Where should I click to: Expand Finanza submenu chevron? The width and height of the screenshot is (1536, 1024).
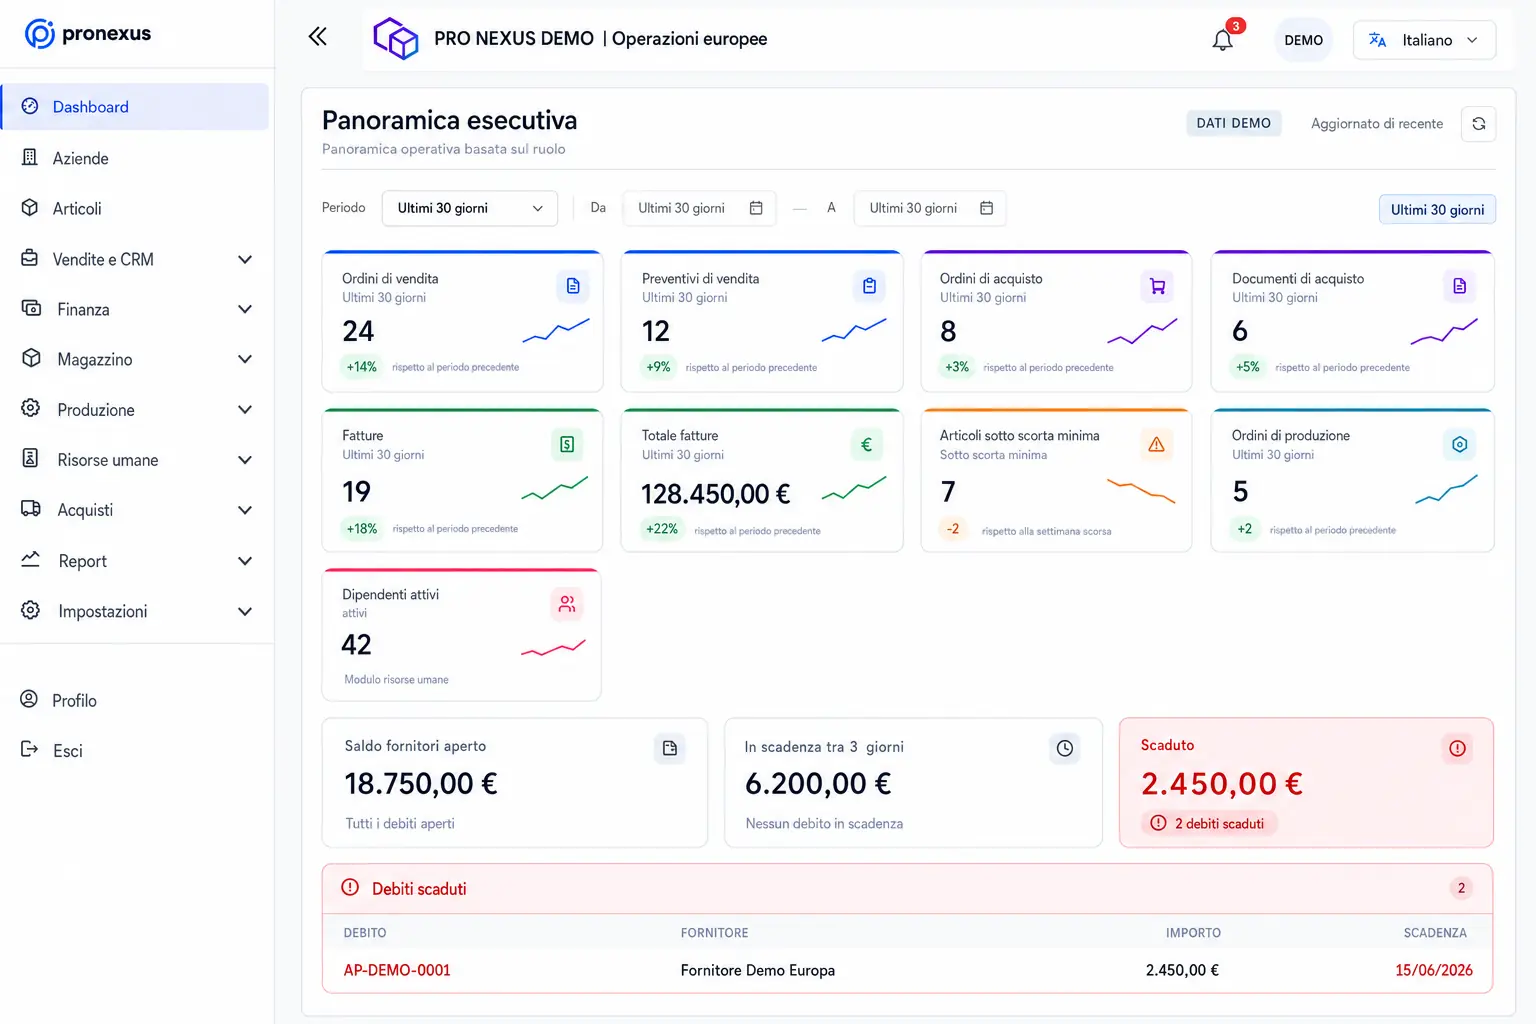[x=245, y=309]
